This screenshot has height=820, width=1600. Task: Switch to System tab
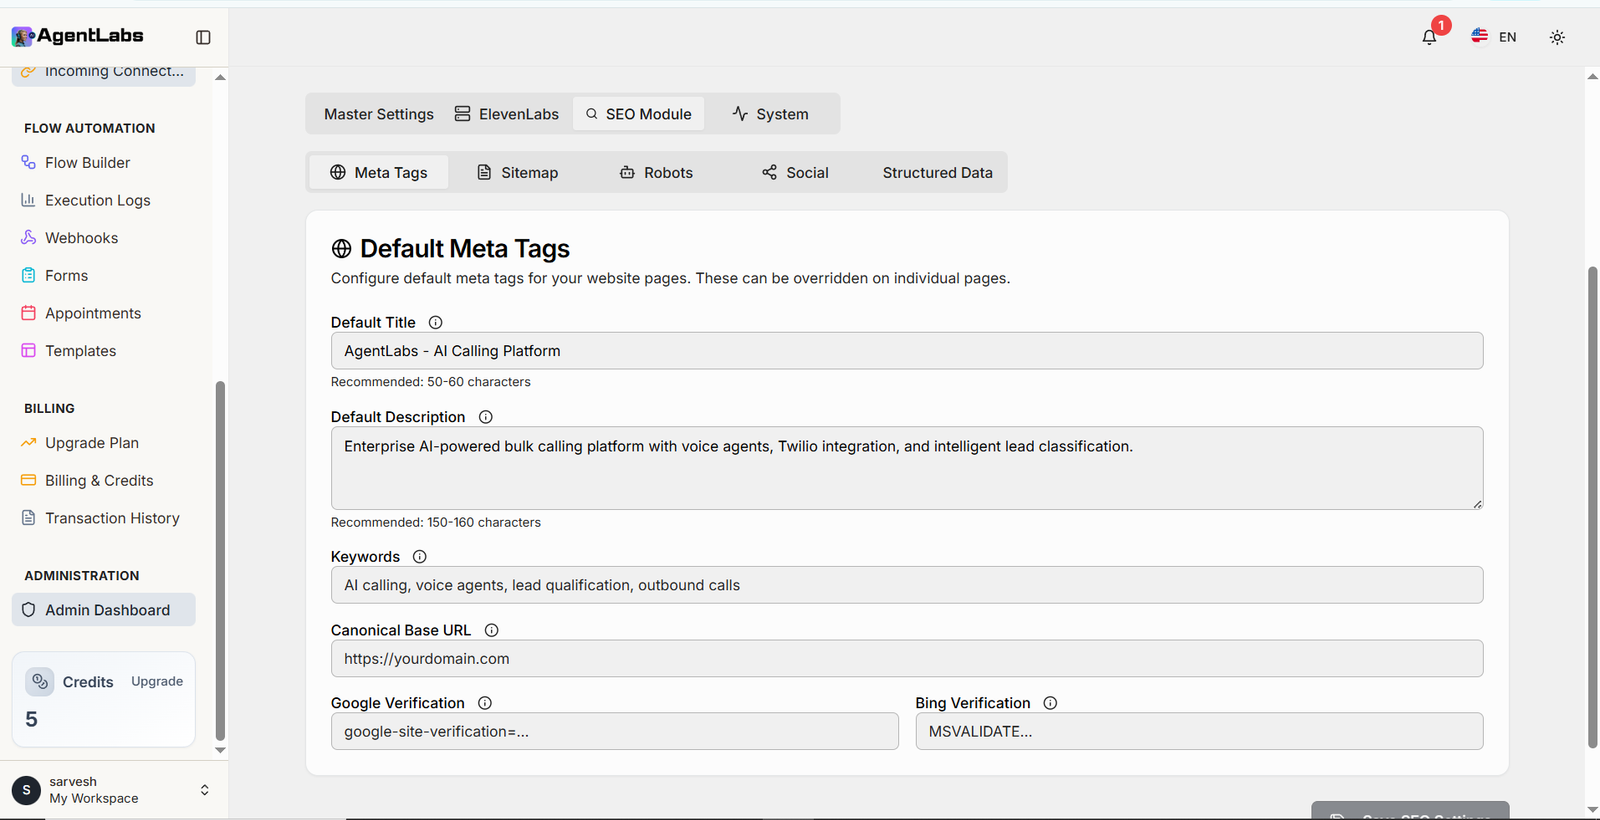[770, 114]
